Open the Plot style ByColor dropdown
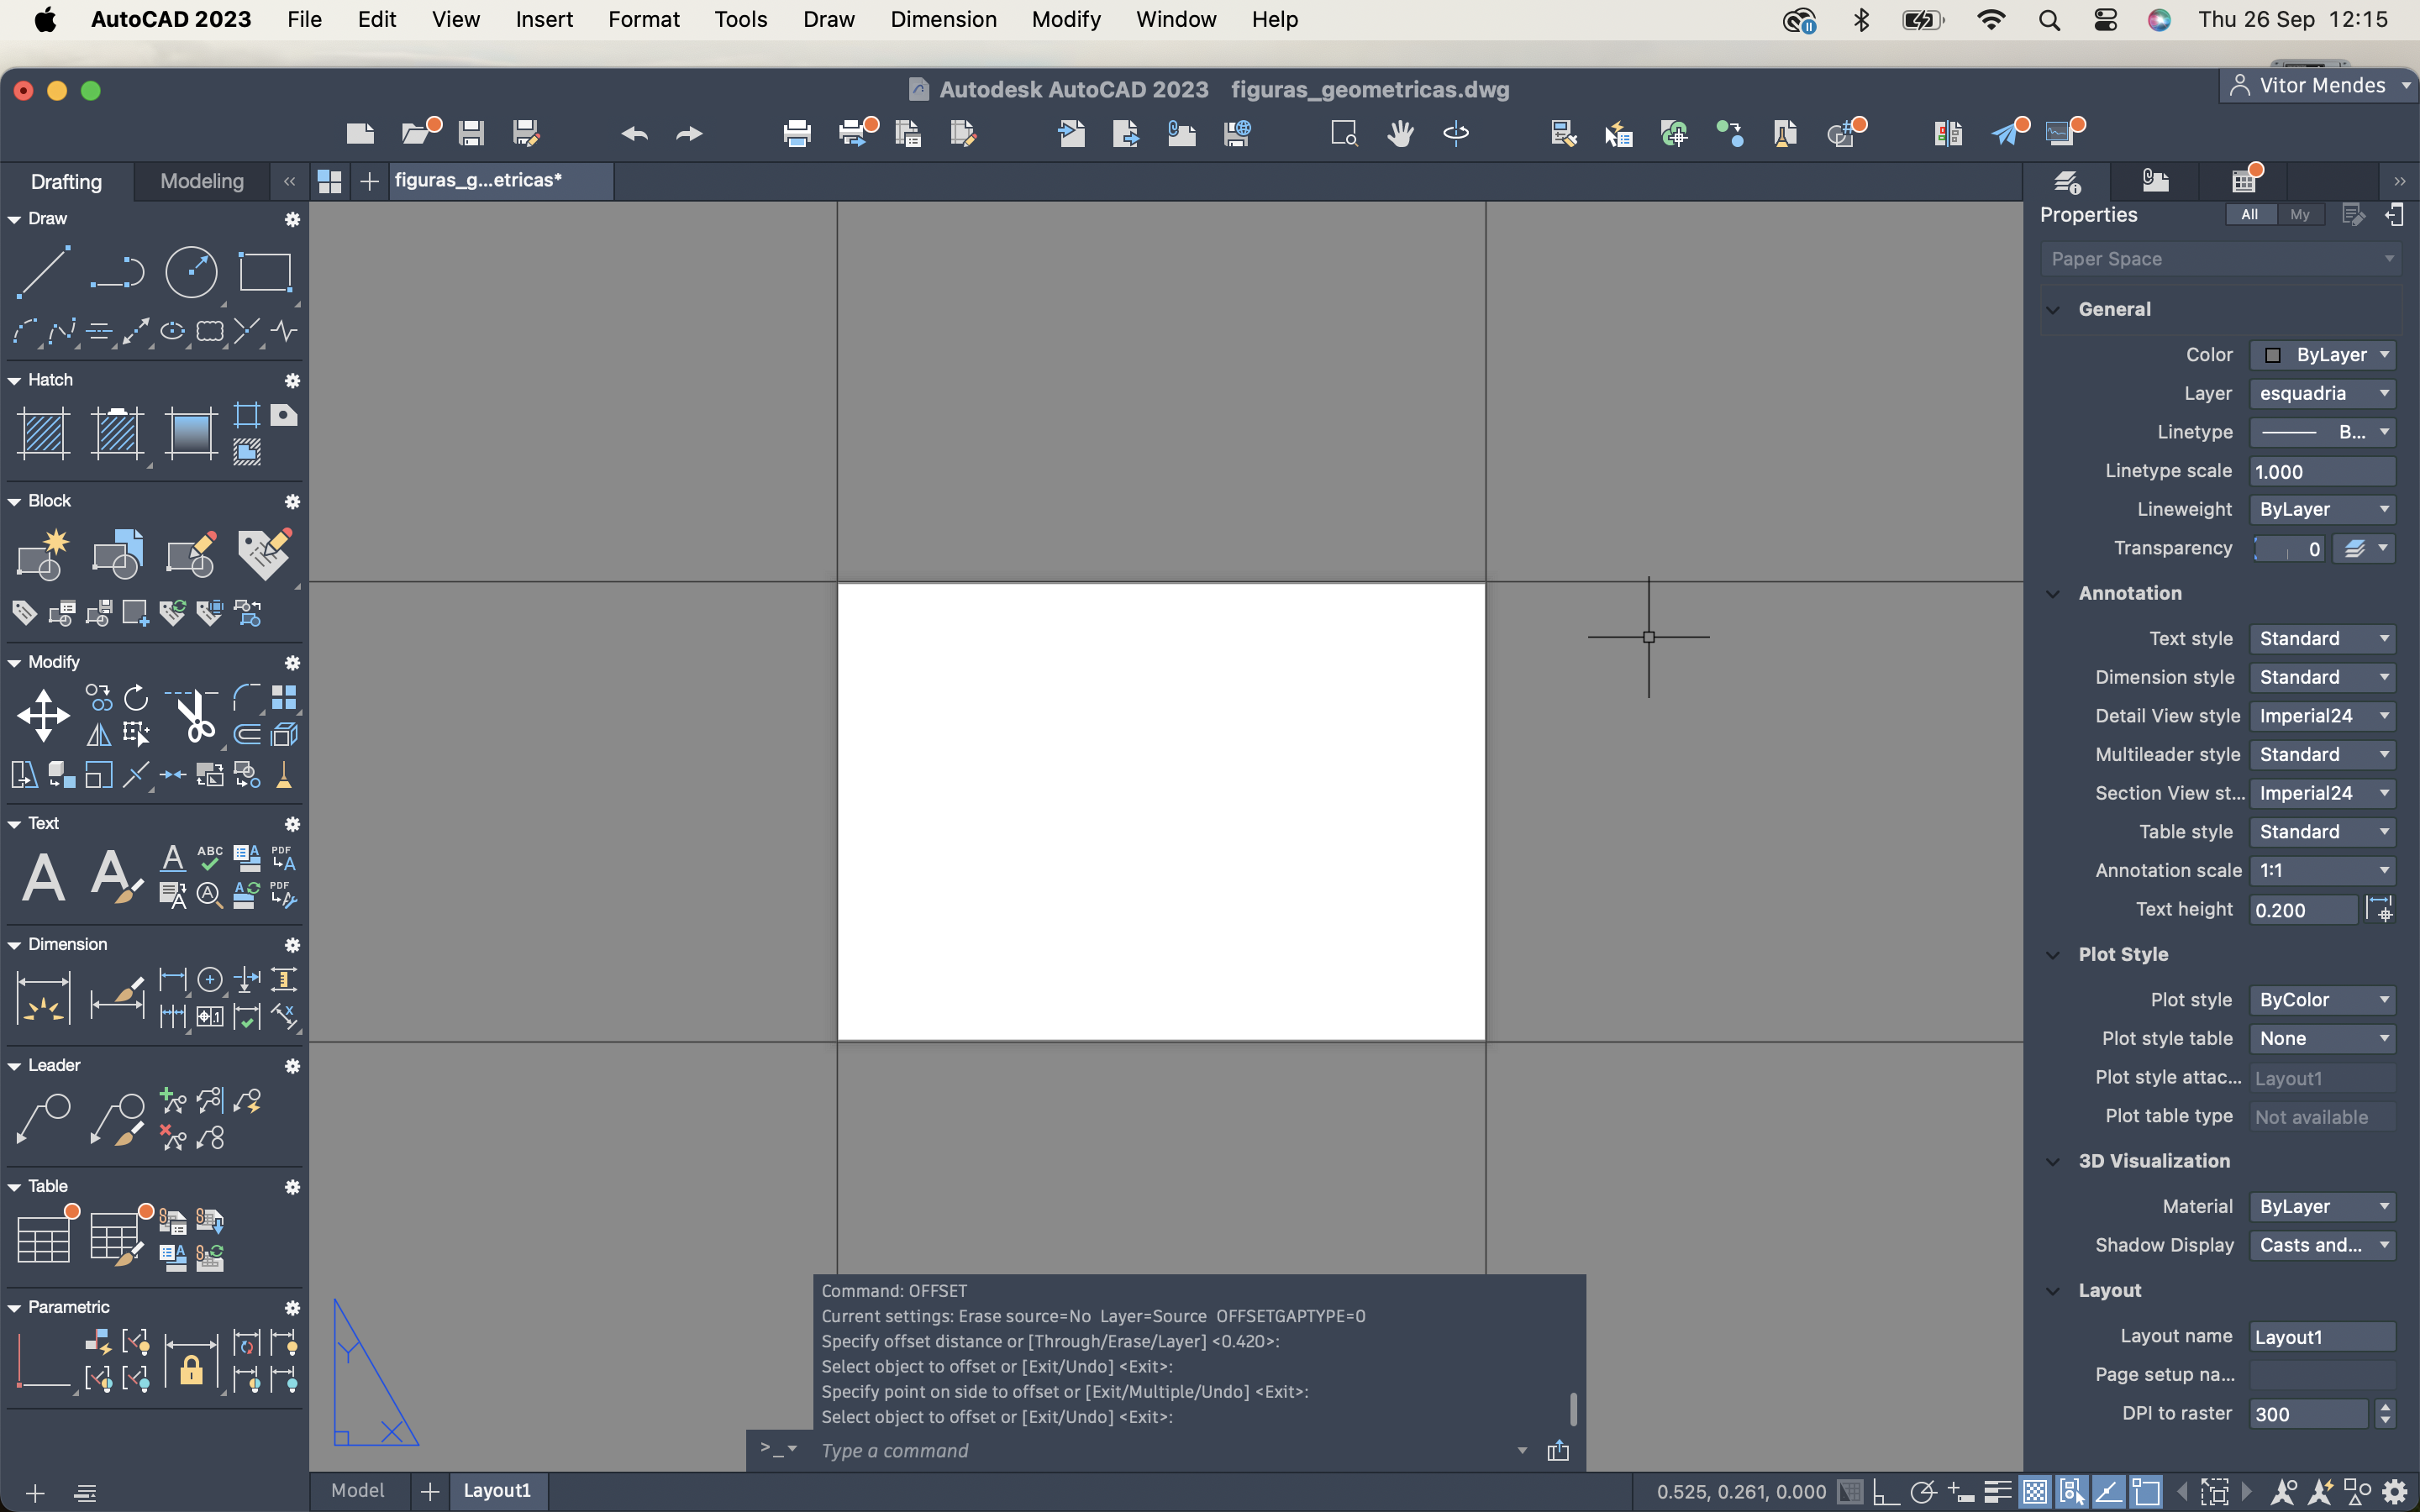Image resolution: width=2420 pixels, height=1512 pixels. [2322, 1000]
